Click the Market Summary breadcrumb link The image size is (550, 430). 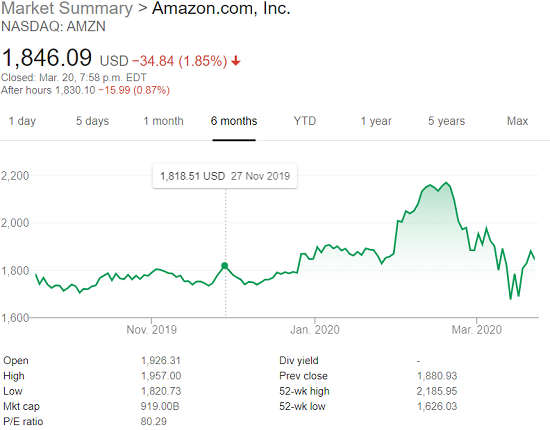[67, 8]
